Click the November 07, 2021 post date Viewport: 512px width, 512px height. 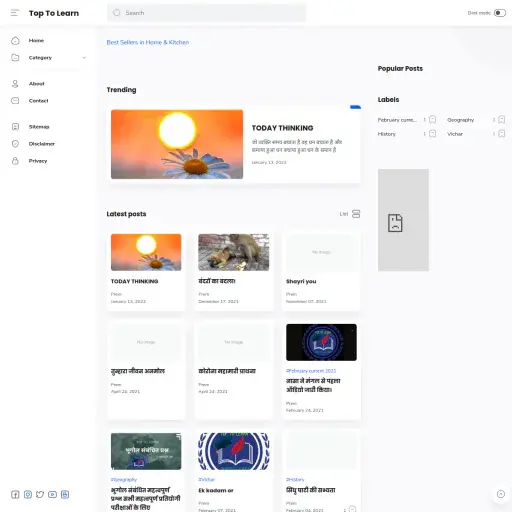[306, 301]
